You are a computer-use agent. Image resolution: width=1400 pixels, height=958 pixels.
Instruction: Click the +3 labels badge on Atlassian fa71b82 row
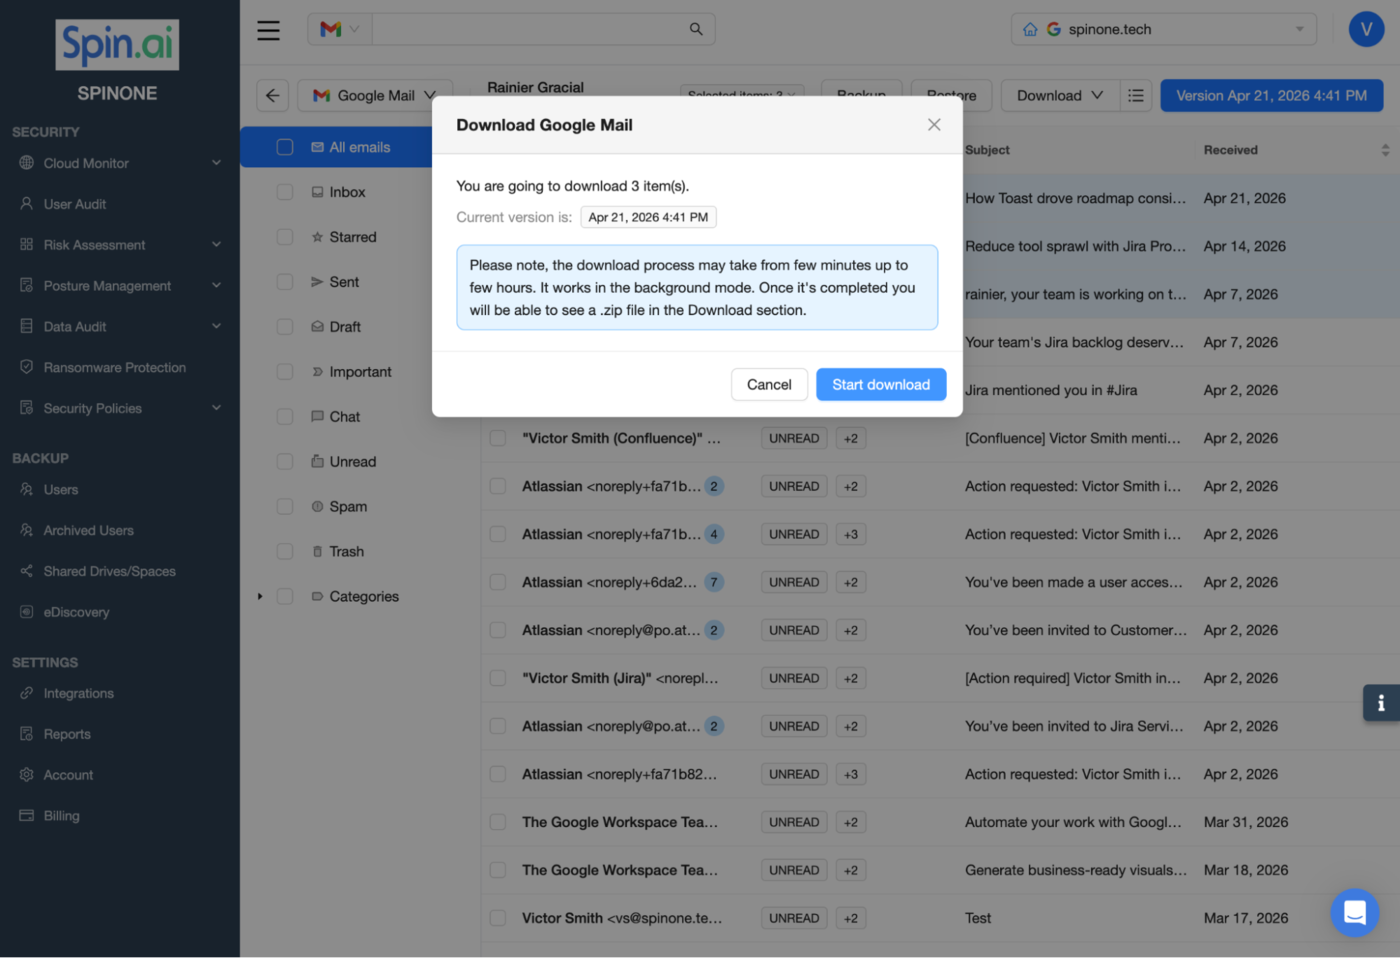[851, 774]
